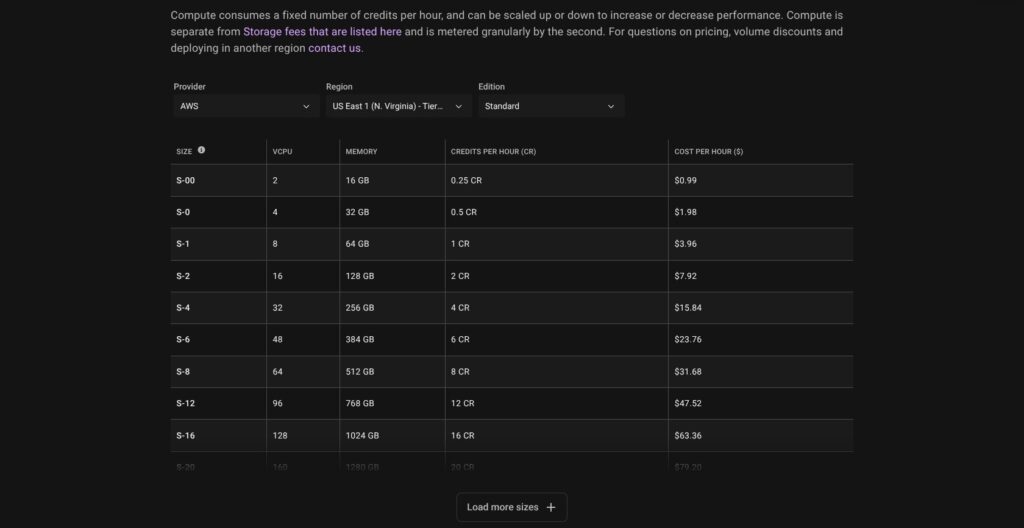Image resolution: width=1024 pixels, height=528 pixels.
Task: Click the Load more sizes button
Action: click(x=511, y=507)
